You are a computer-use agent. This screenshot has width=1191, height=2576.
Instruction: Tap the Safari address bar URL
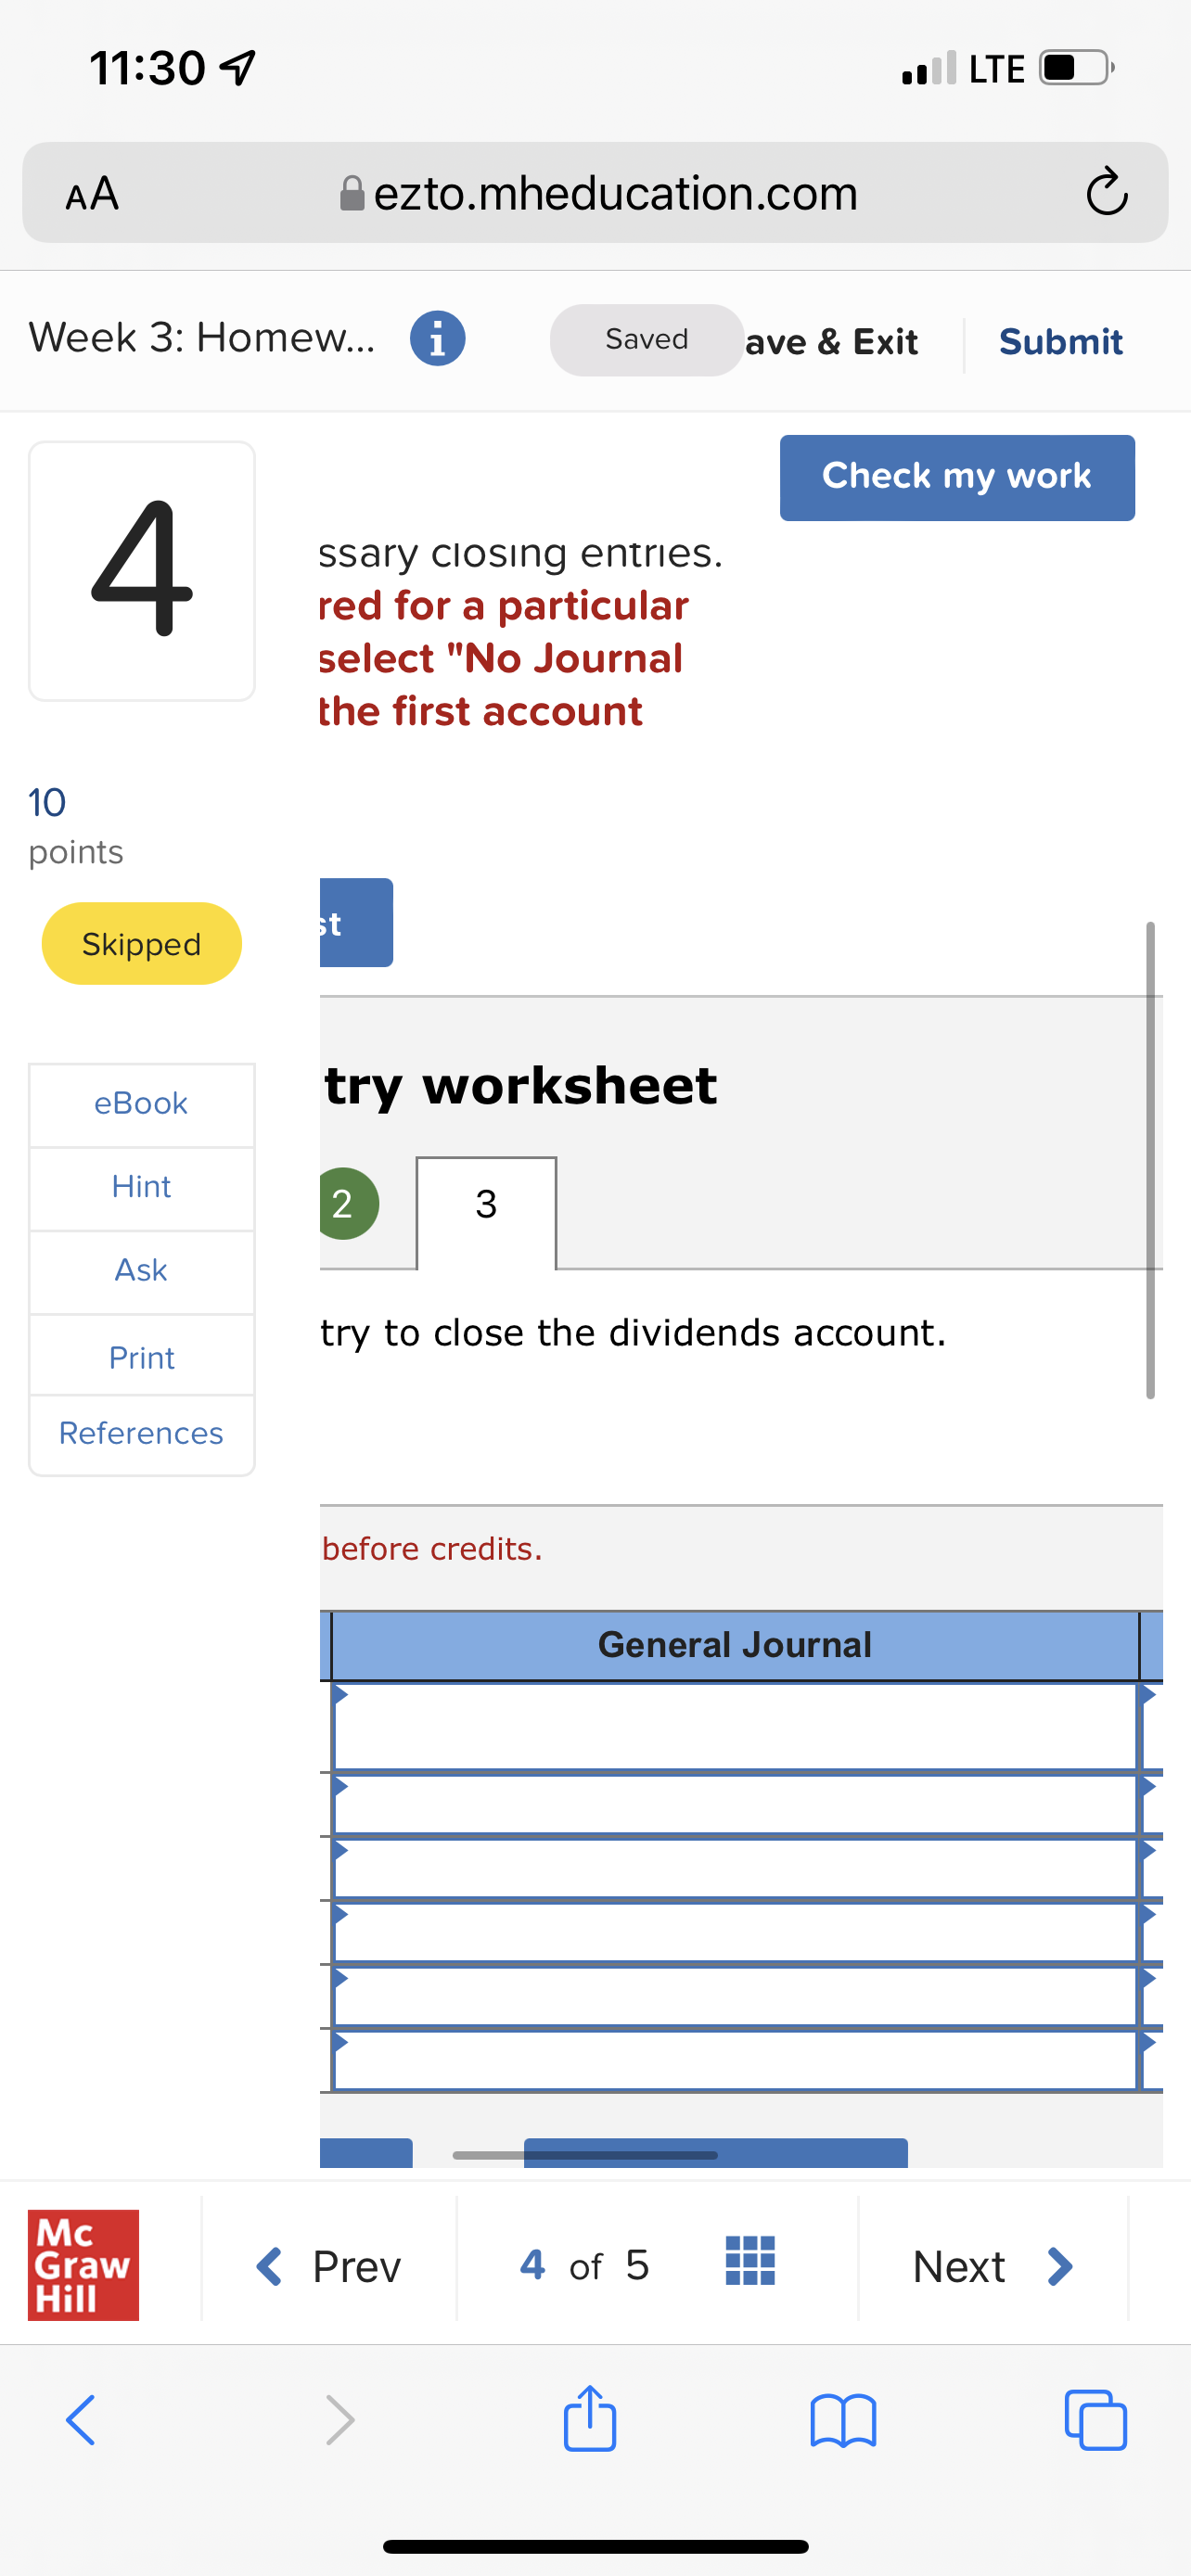click(599, 193)
